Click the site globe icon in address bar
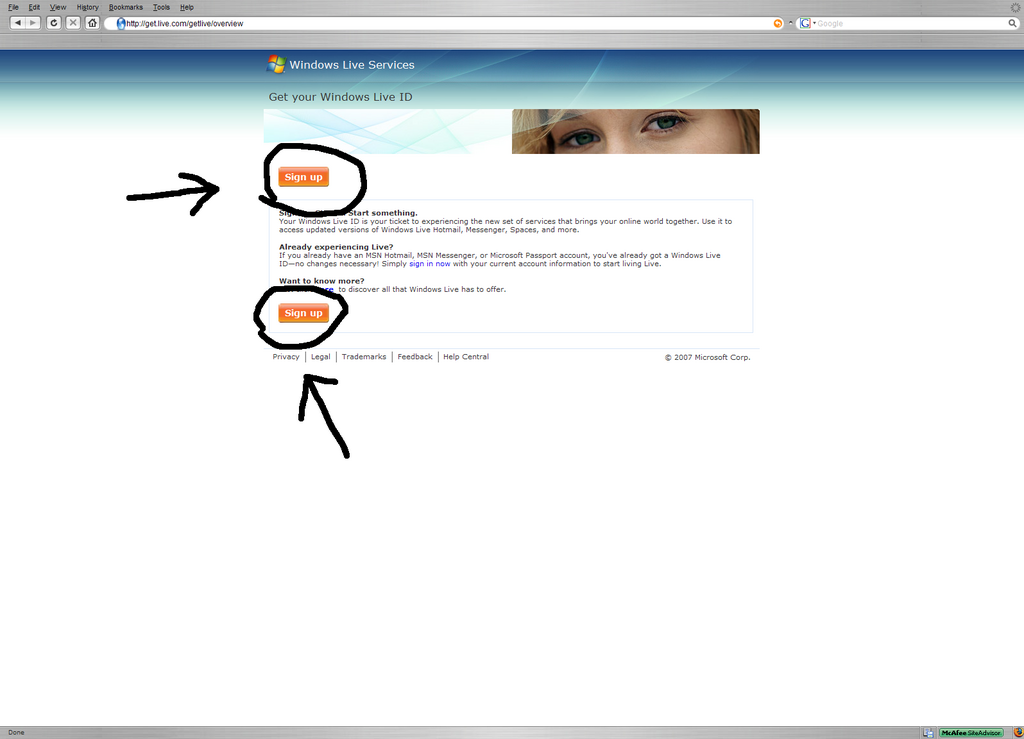Viewport: 1024px width, 739px height. (x=121, y=24)
